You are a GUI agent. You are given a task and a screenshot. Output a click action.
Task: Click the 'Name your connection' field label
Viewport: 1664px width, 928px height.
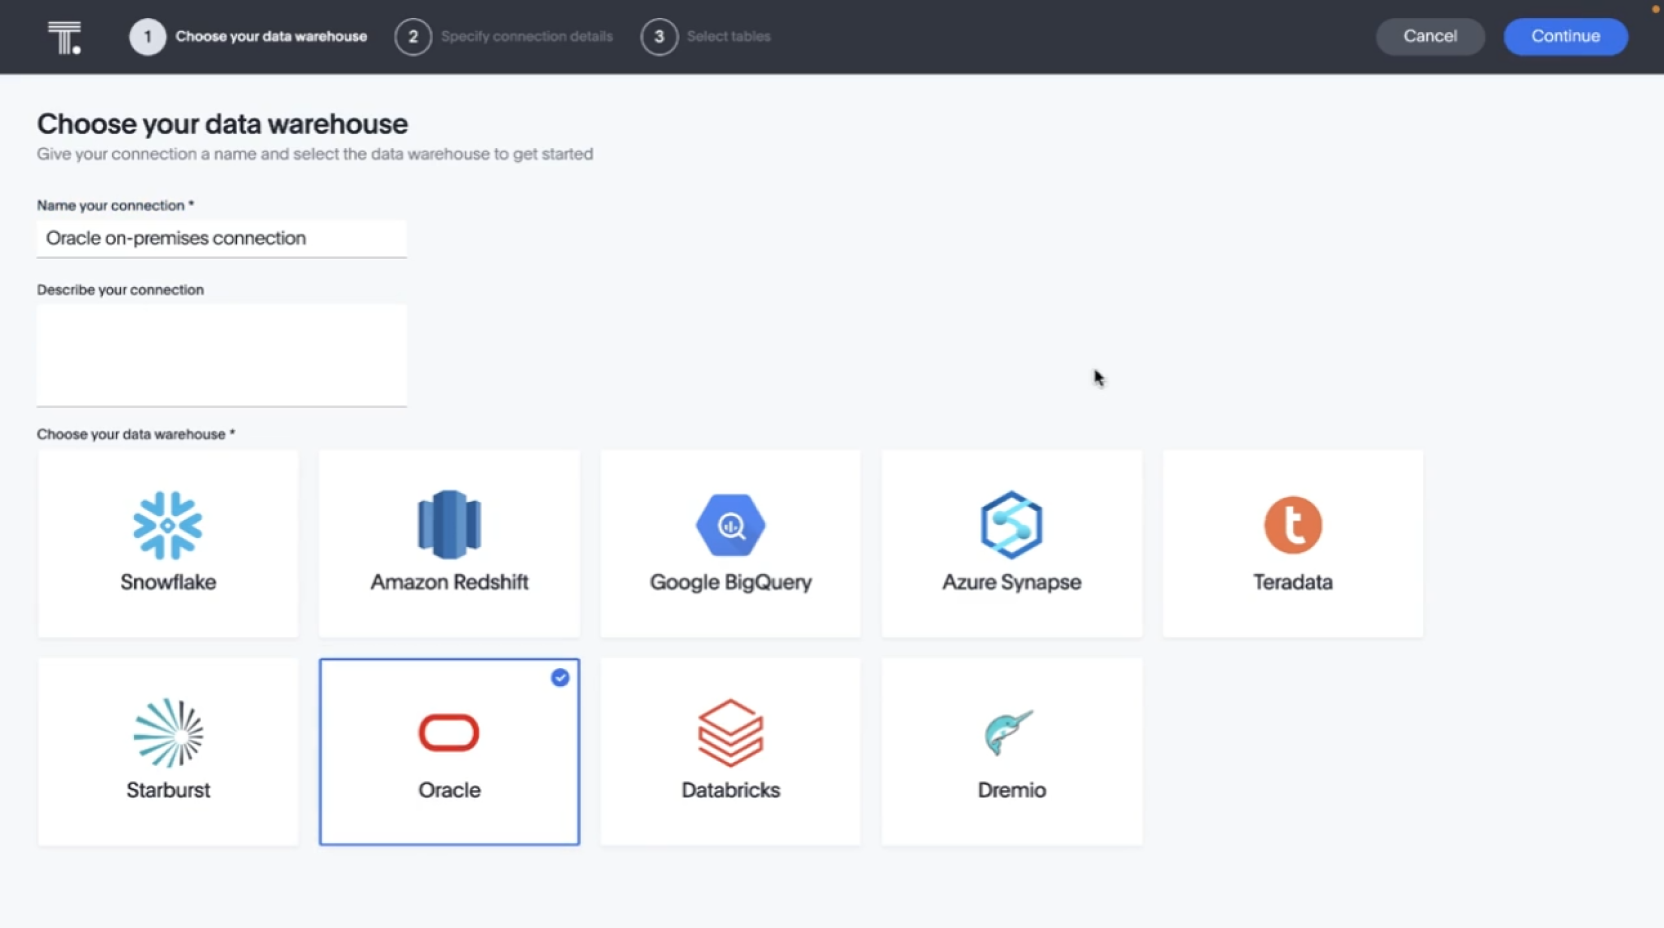[x=115, y=205]
